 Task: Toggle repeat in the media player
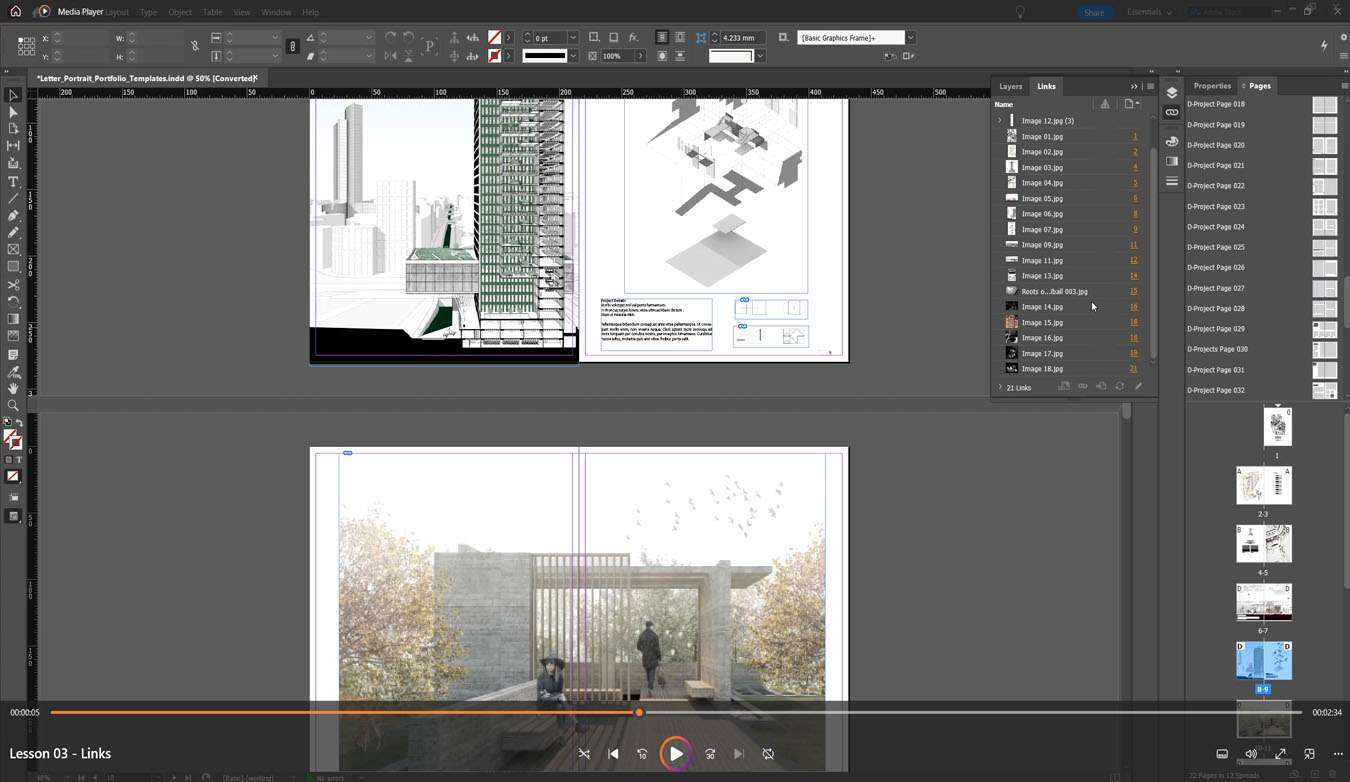[x=768, y=754]
